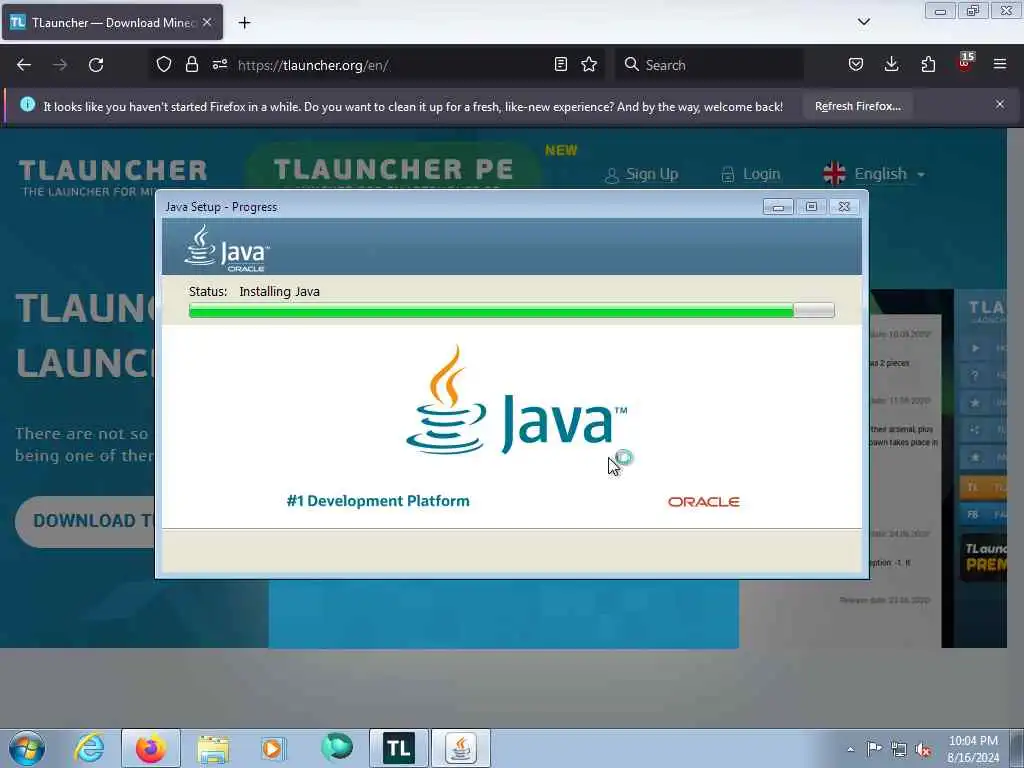1024x768 pixels.
Task: Click the Sign Up link
Action: click(641, 174)
